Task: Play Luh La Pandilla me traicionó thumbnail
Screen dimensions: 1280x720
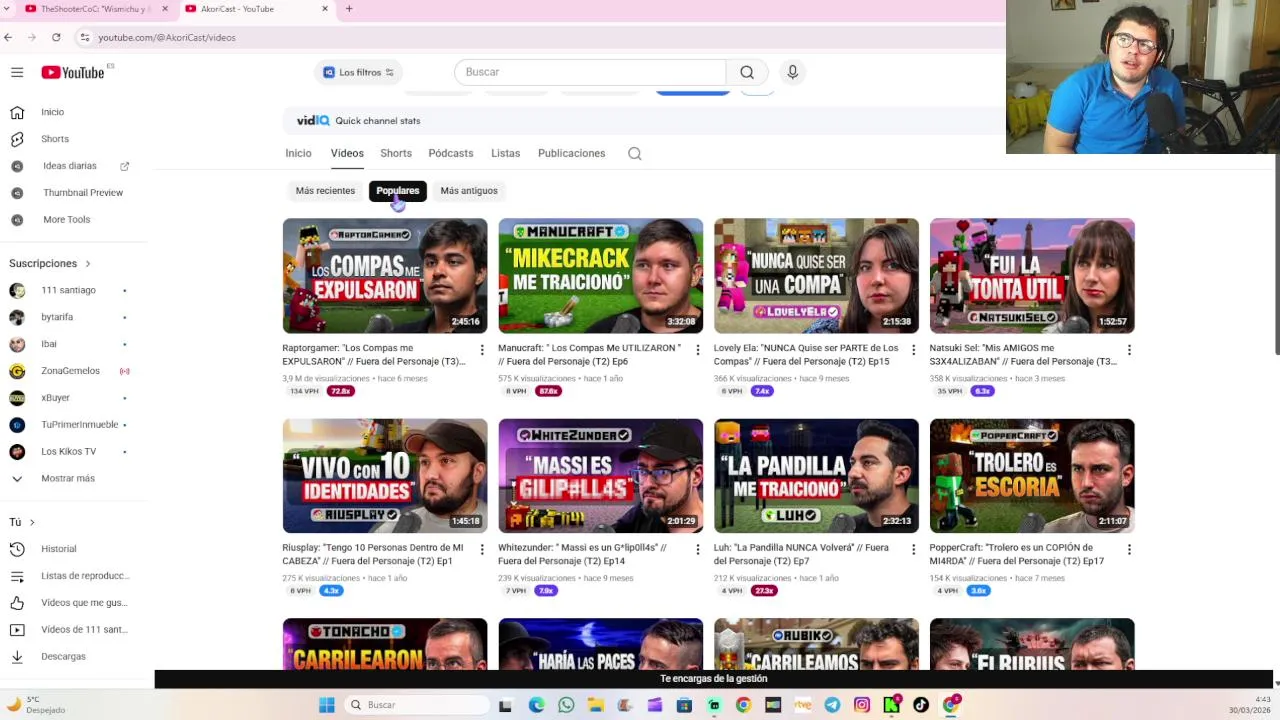Action: [816, 476]
